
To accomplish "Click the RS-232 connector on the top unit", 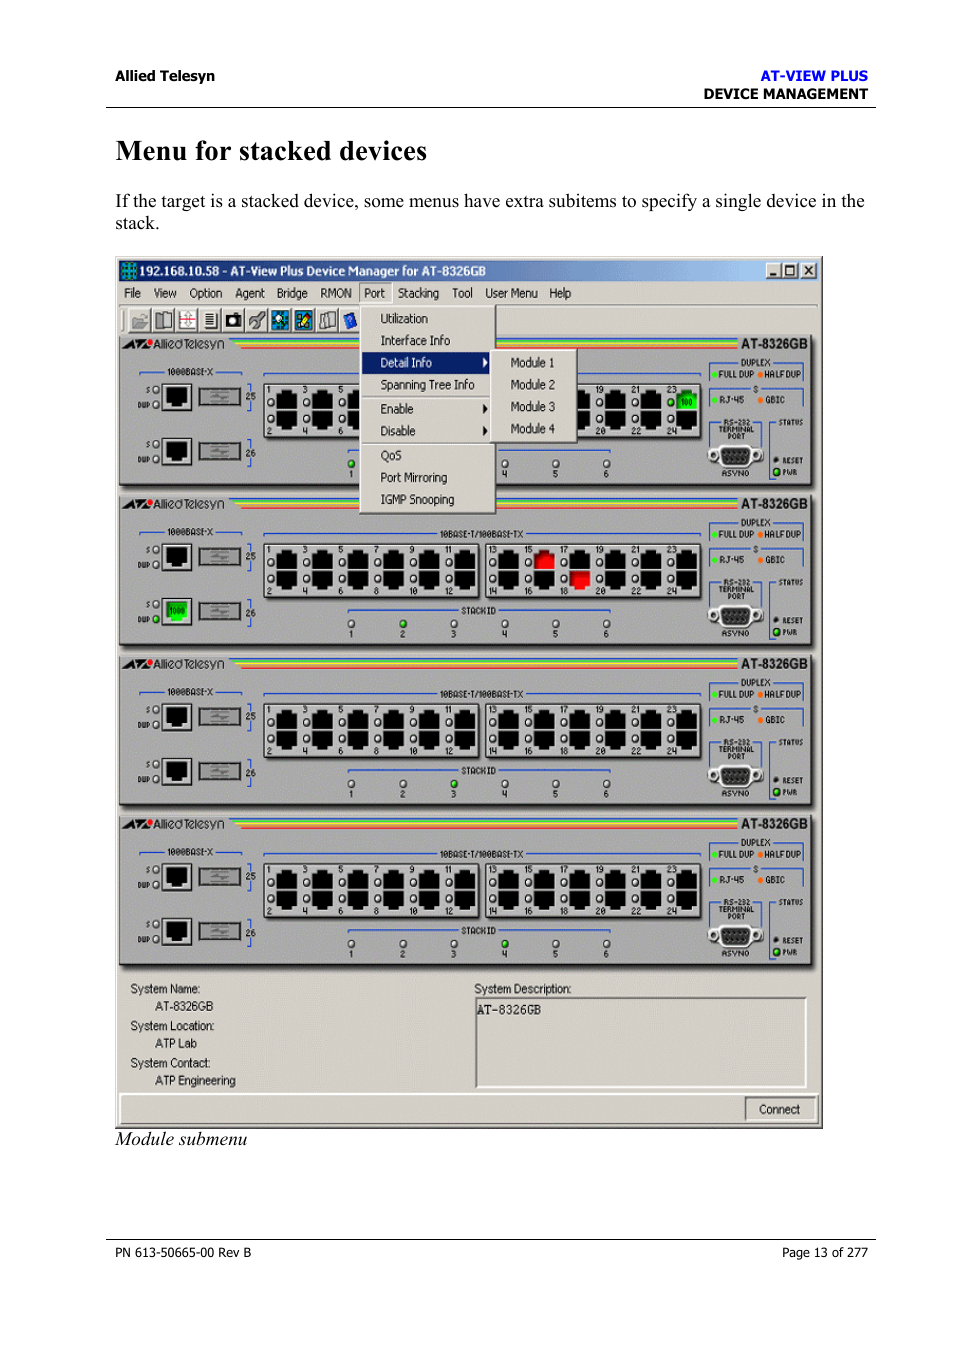I will pos(735,456).
